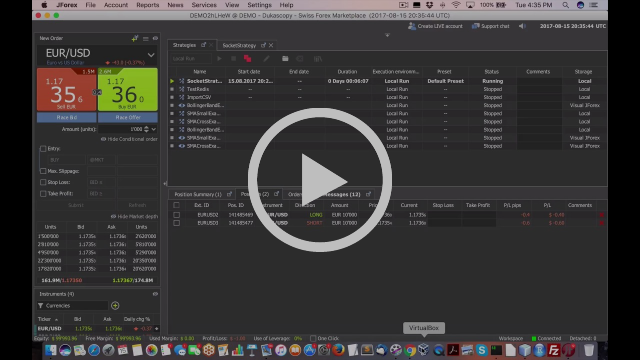Click the Amount units stepper arrows
The width and height of the screenshot is (640, 360).
(147, 129)
